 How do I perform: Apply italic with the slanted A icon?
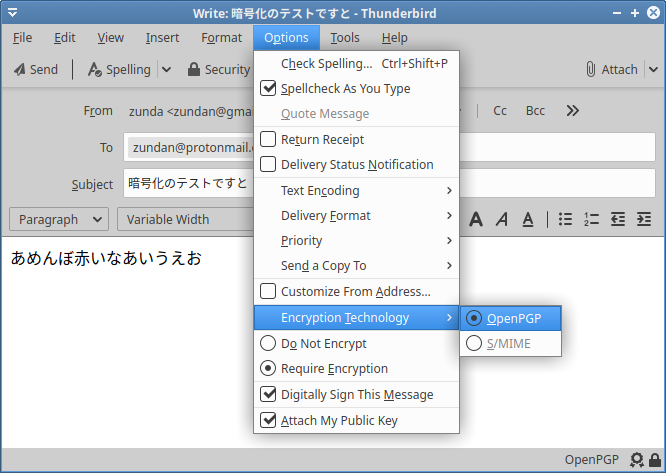click(502, 219)
